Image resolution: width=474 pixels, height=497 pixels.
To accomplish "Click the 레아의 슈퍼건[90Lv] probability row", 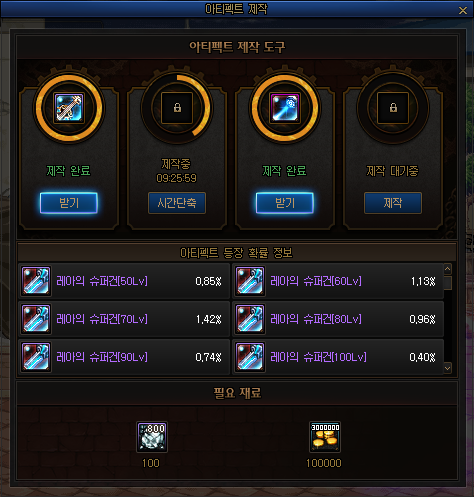I will point(124,357).
